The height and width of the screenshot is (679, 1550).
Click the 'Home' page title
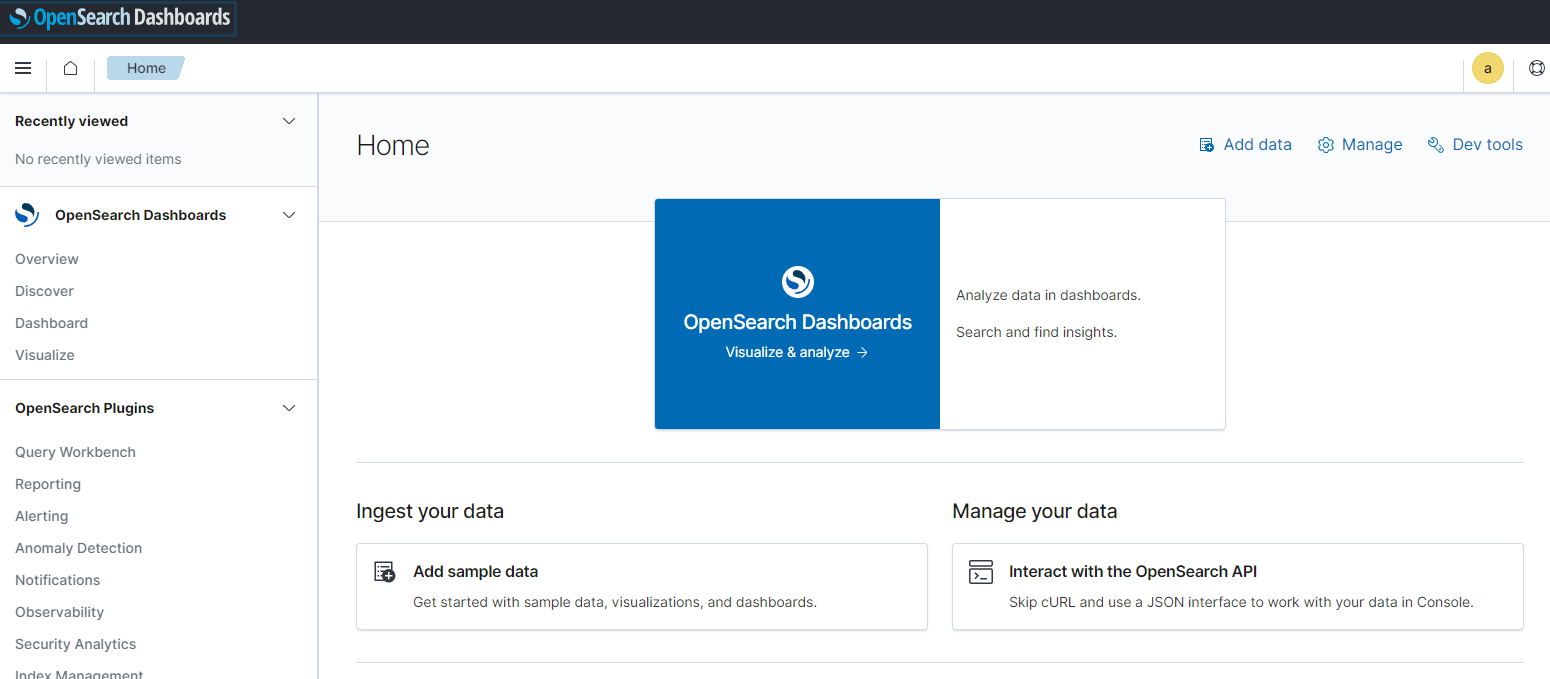point(393,146)
